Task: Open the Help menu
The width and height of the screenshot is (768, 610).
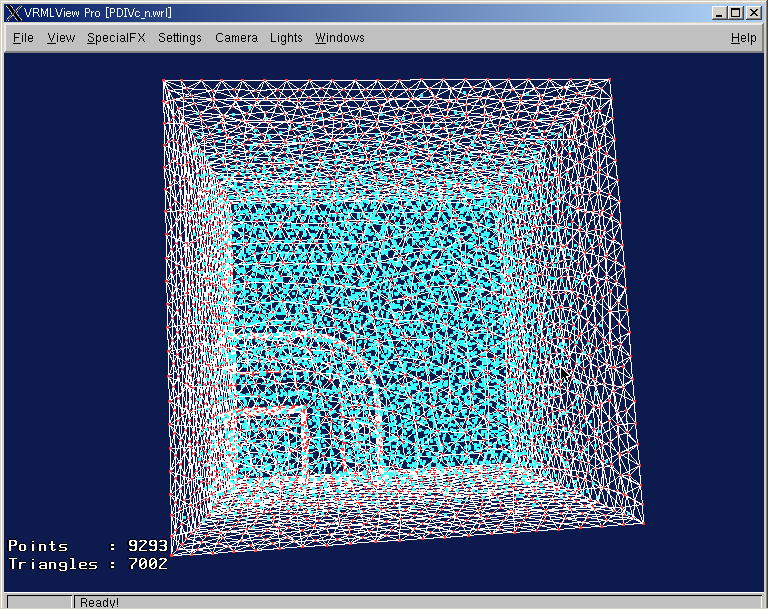Action: (744, 38)
